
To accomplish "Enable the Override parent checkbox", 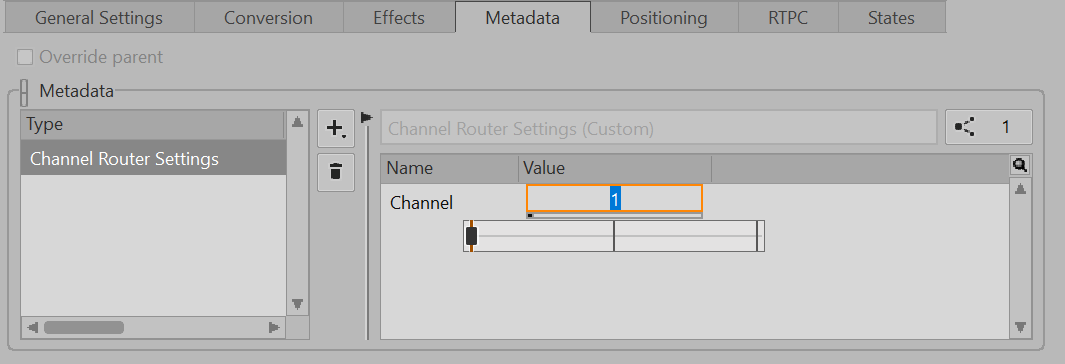I will 25,57.
